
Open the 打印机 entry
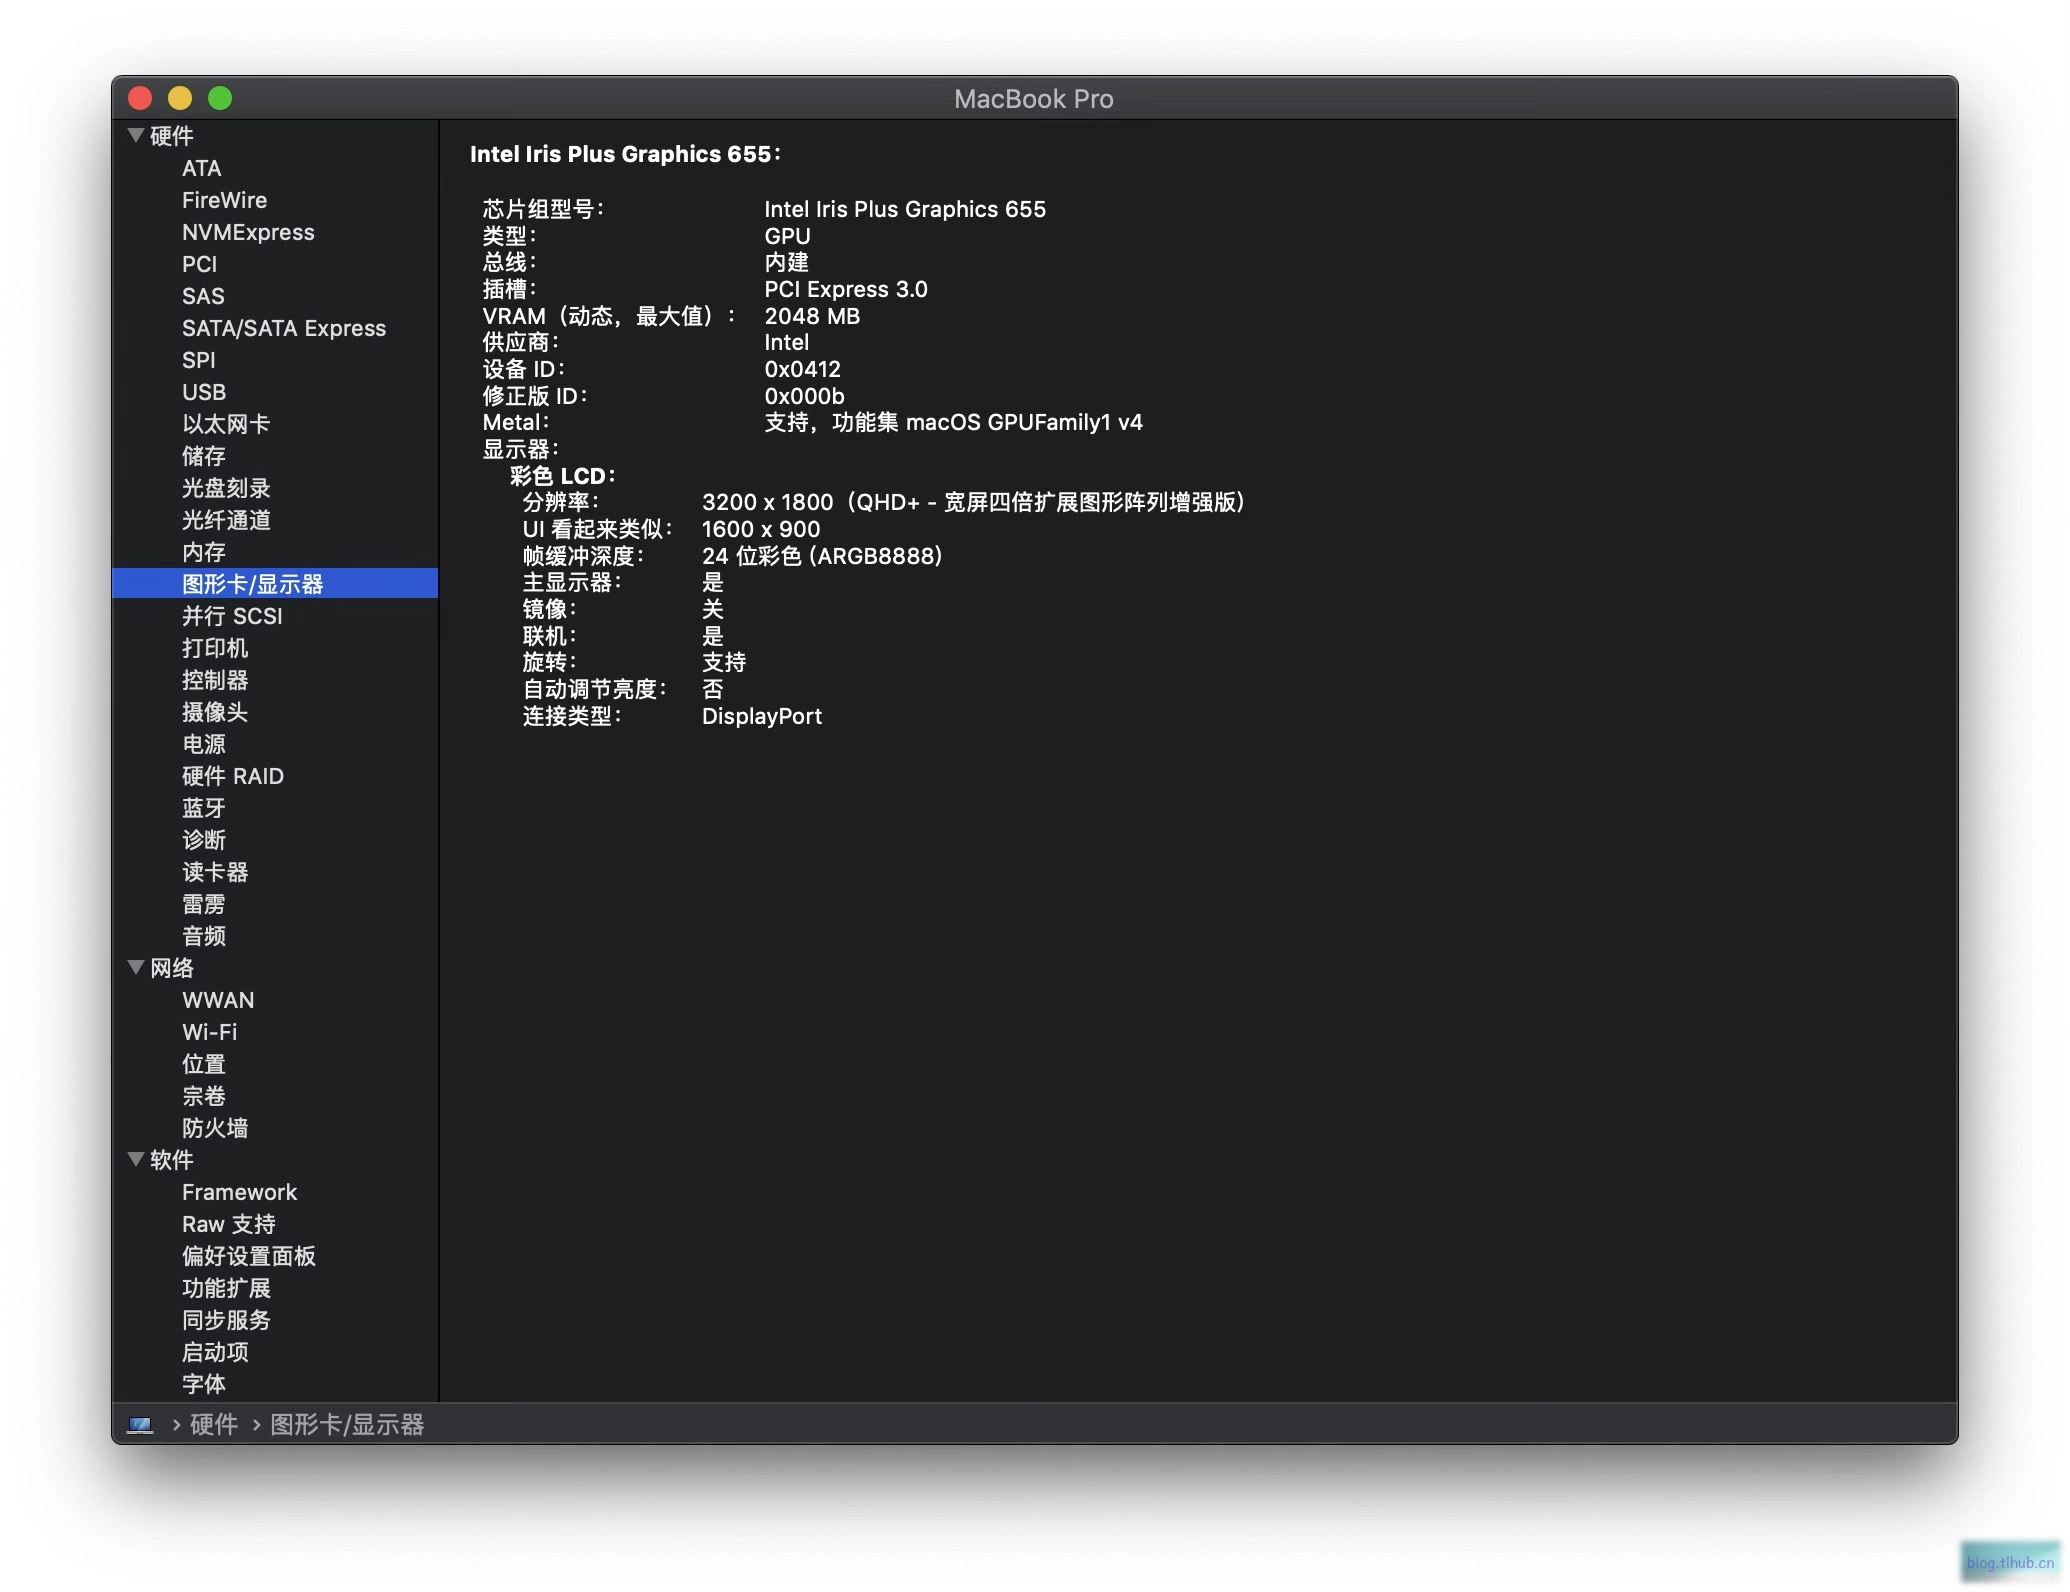[215, 648]
